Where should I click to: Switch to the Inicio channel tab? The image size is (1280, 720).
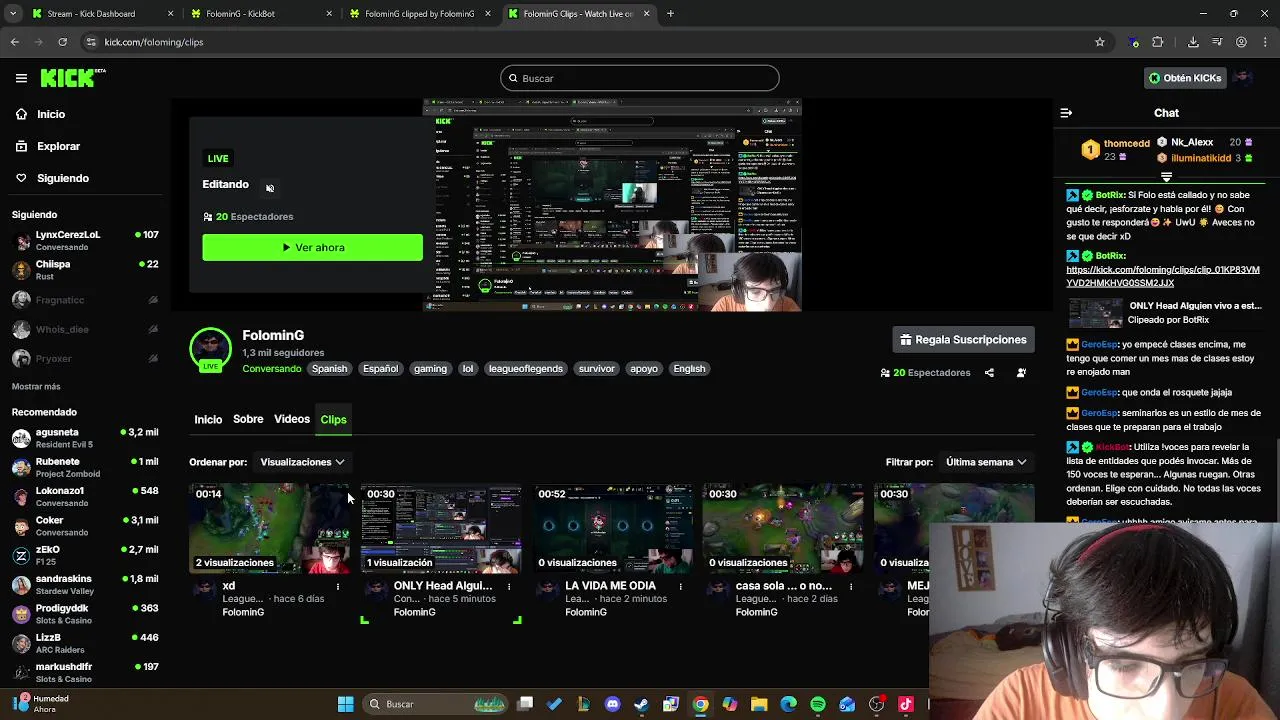tap(208, 419)
